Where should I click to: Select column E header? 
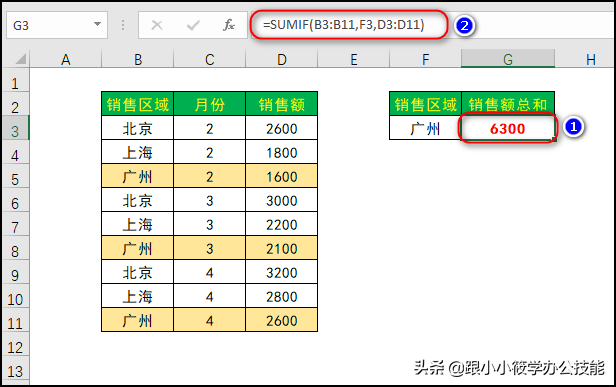tap(354, 59)
